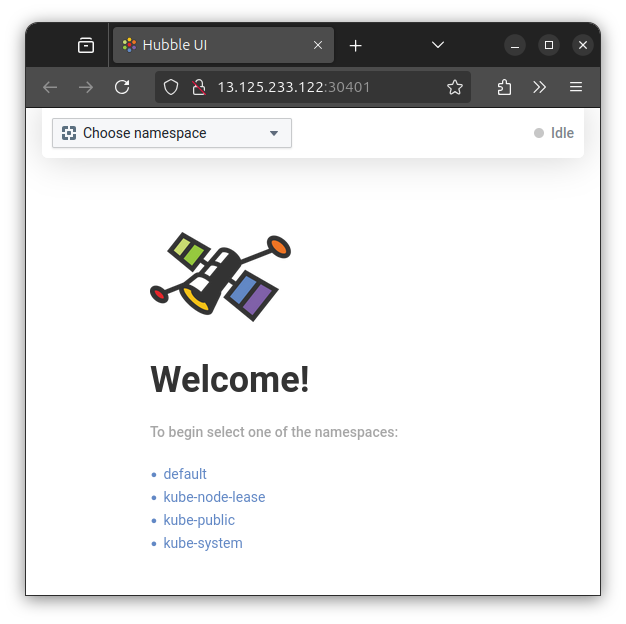Open the Extensions puzzle icon
The height and width of the screenshot is (624, 626).
(504, 87)
